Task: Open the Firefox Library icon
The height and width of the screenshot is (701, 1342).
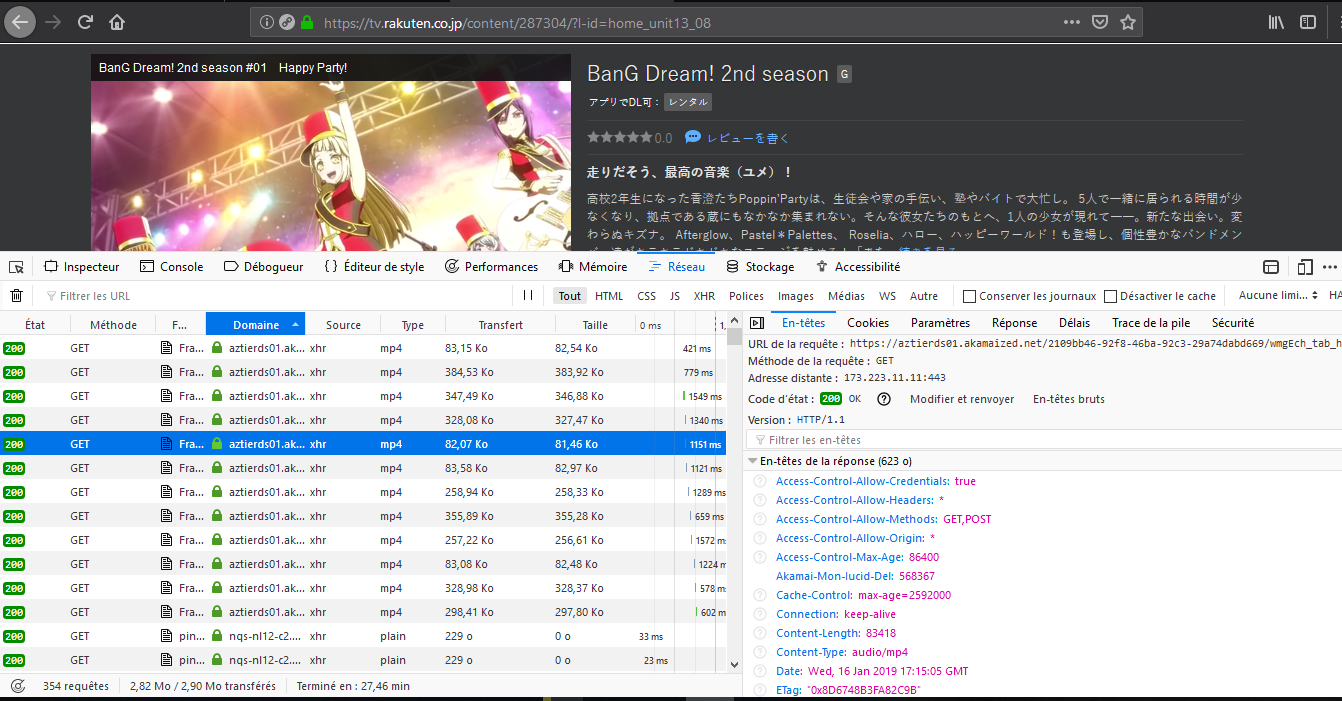Action: (1277, 22)
